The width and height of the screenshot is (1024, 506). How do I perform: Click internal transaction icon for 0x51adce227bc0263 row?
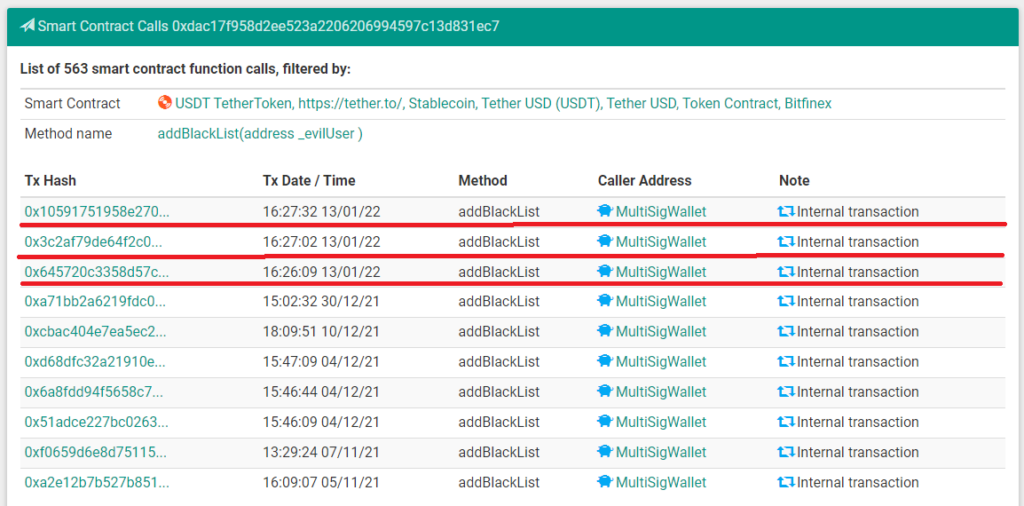786,422
